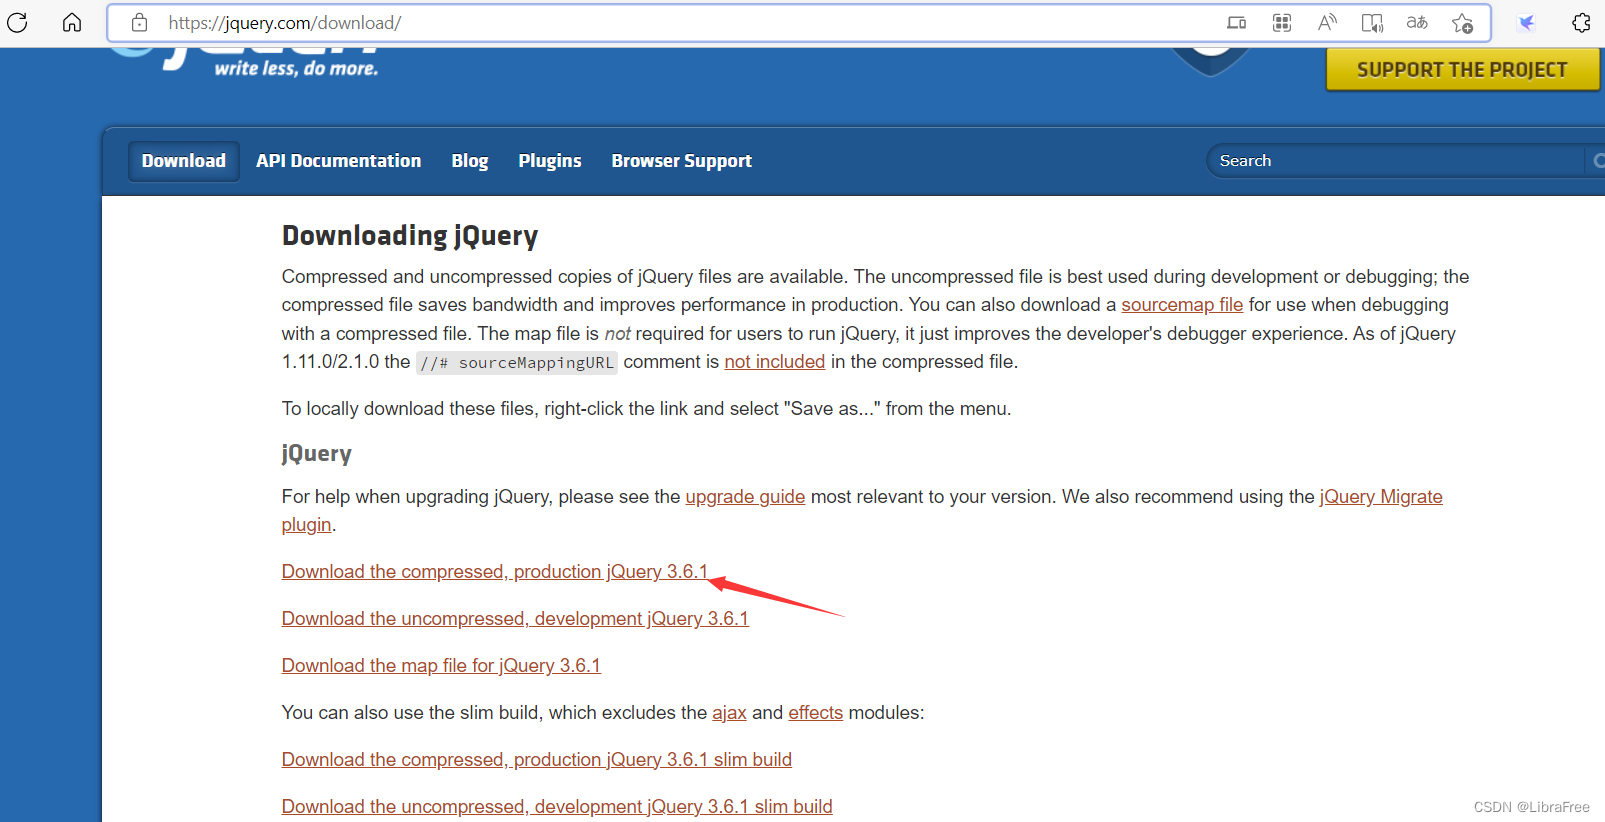1605x822 pixels.
Task: Click the translate page icon
Action: click(1417, 22)
